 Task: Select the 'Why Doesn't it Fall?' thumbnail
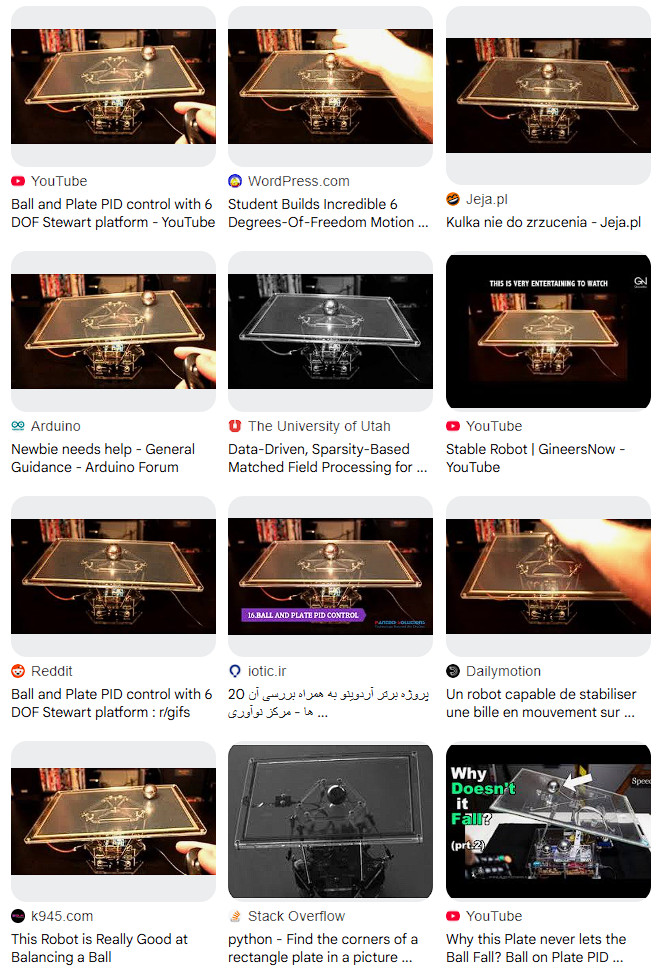(x=548, y=821)
